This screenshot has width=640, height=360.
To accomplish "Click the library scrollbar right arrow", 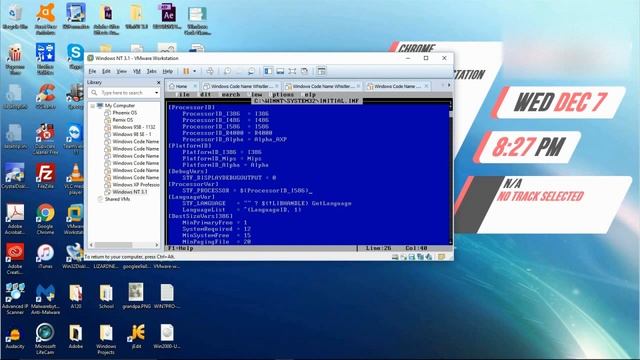I will click(157, 245).
